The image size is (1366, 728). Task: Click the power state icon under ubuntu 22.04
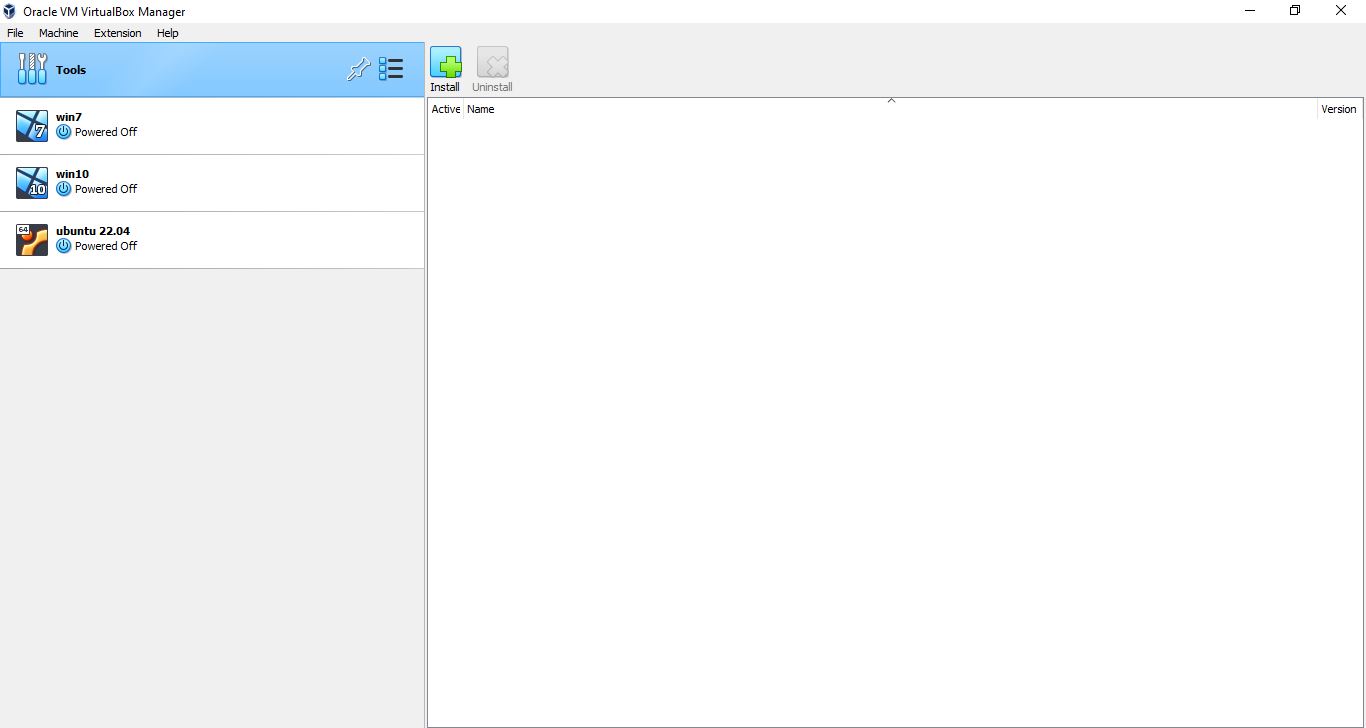coord(64,246)
